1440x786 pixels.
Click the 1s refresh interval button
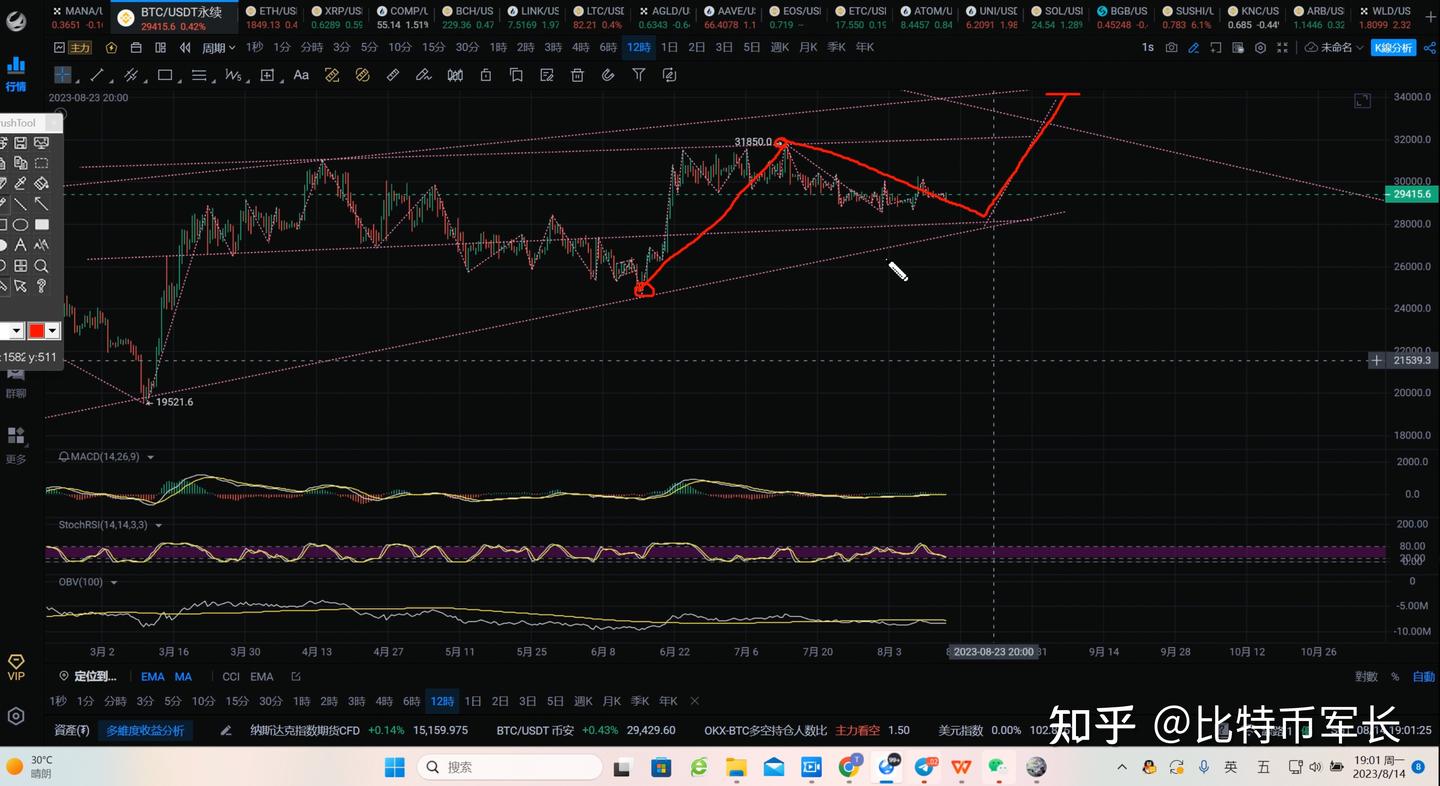tap(1148, 47)
